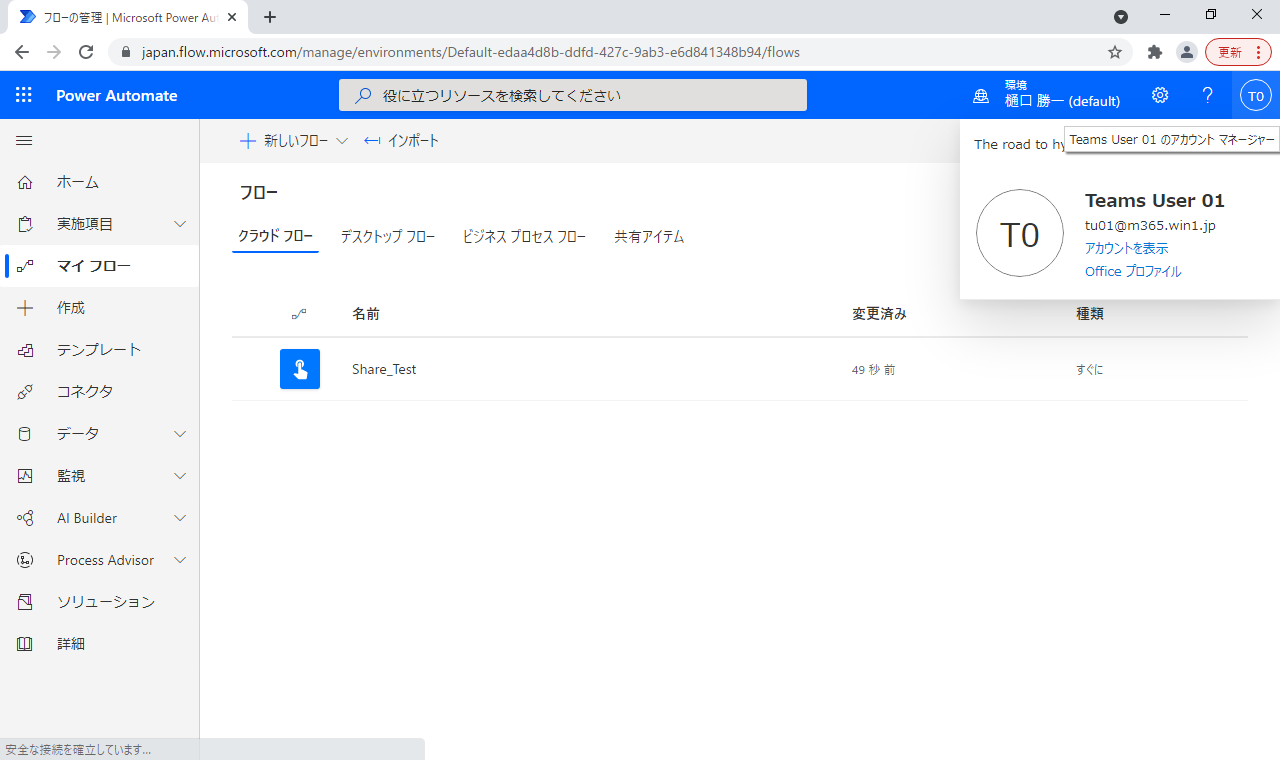
Task: Click the 詳細 book icon
Action: point(25,644)
